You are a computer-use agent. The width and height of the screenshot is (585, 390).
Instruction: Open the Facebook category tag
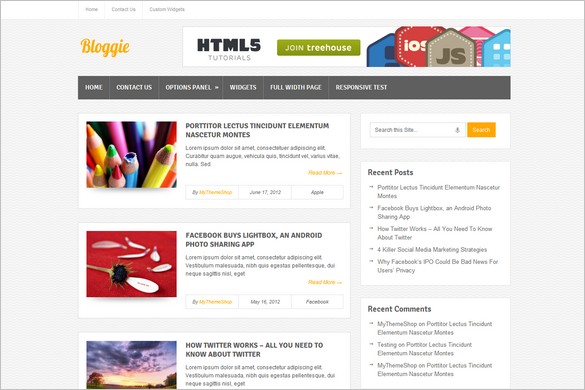pyautogui.click(x=317, y=302)
